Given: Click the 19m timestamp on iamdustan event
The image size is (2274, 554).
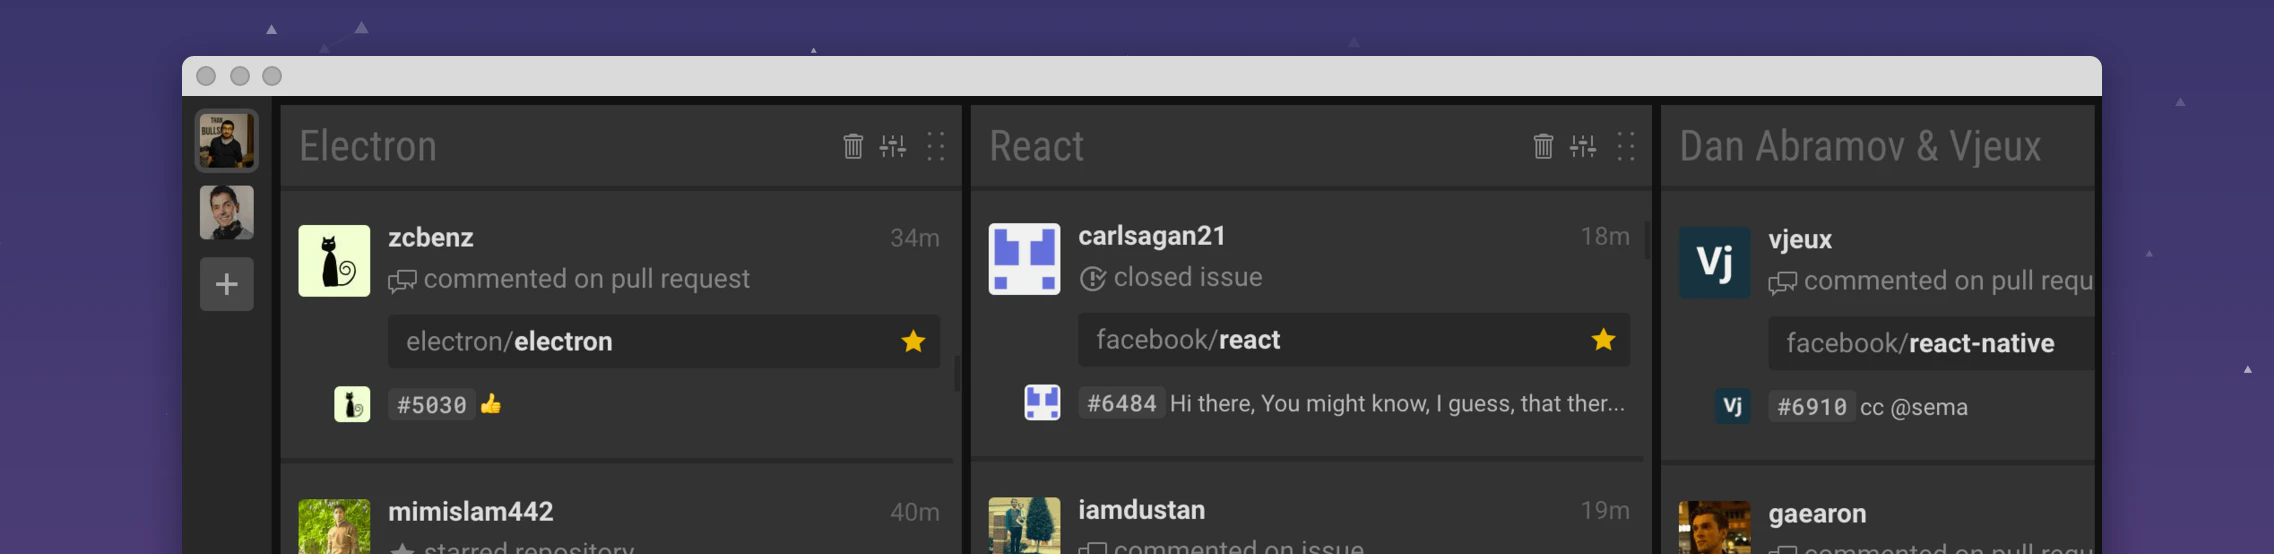Looking at the screenshot, I should (x=1605, y=510).
